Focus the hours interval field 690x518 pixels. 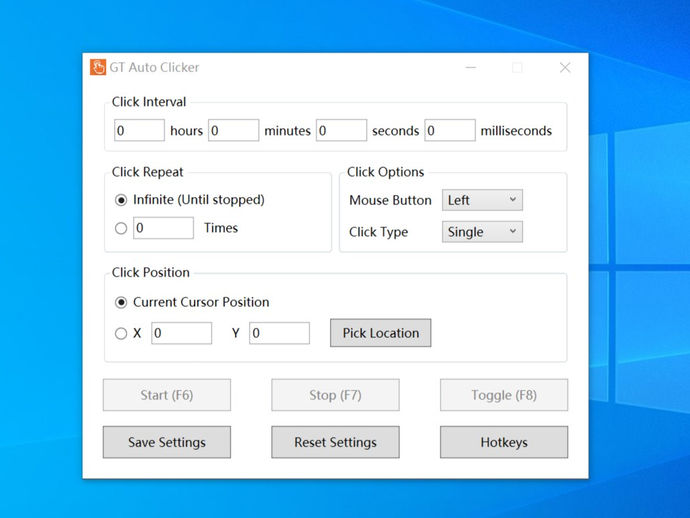tap(139, 130)
